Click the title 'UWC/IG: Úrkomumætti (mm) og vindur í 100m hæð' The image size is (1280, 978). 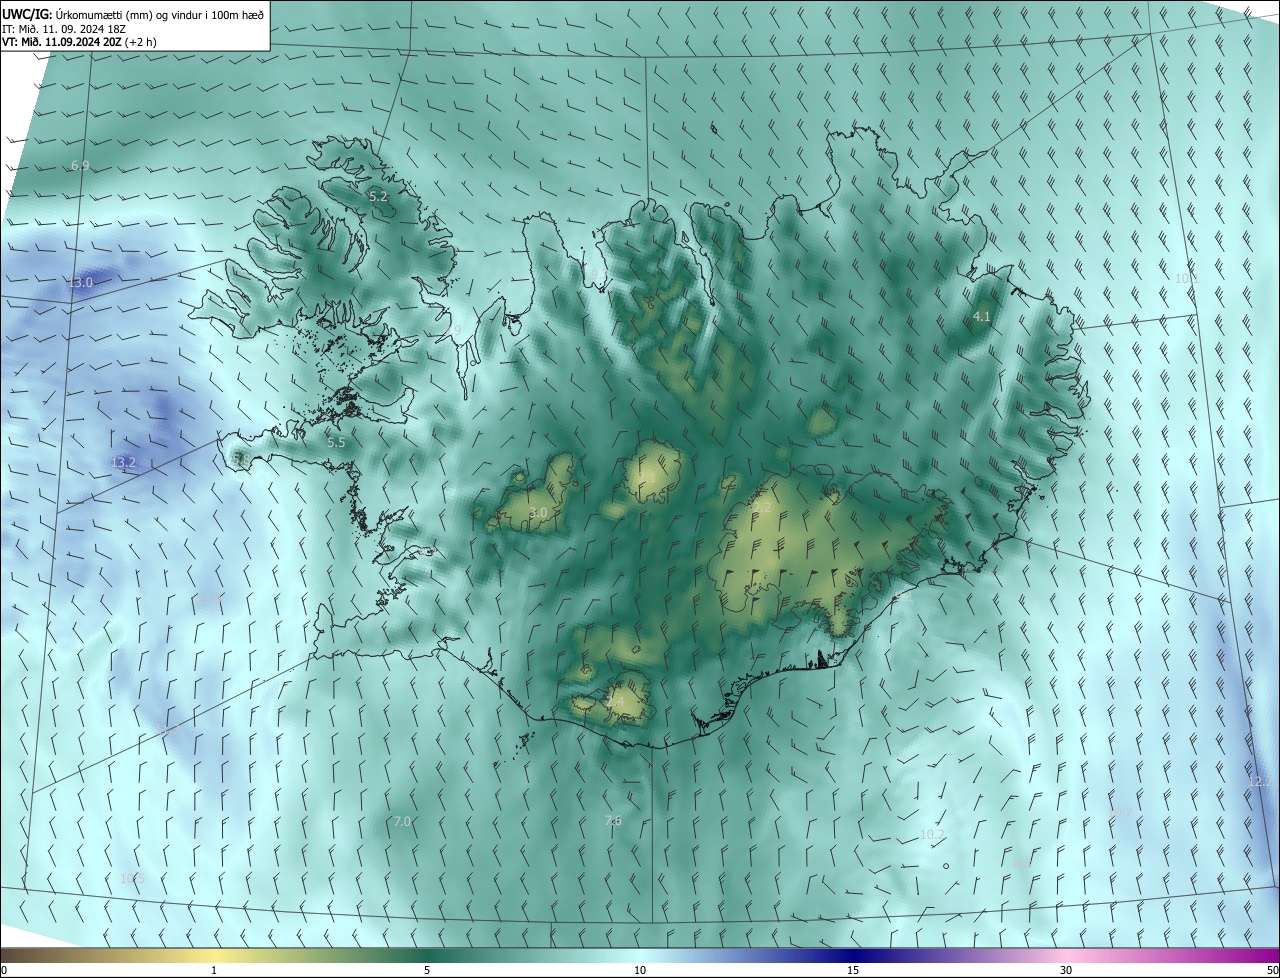[132, 13]
